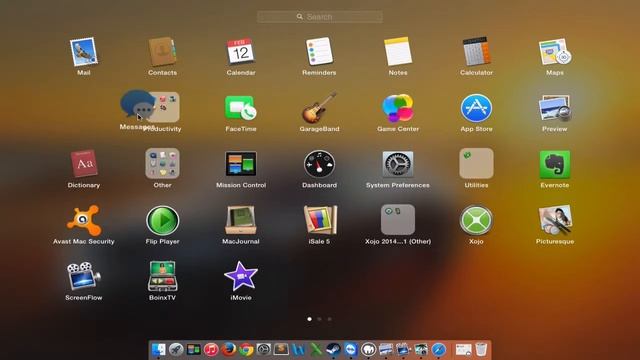Launch Firefox from the Dock
This screenshot has height=360, width=640.
coord(229,349)
